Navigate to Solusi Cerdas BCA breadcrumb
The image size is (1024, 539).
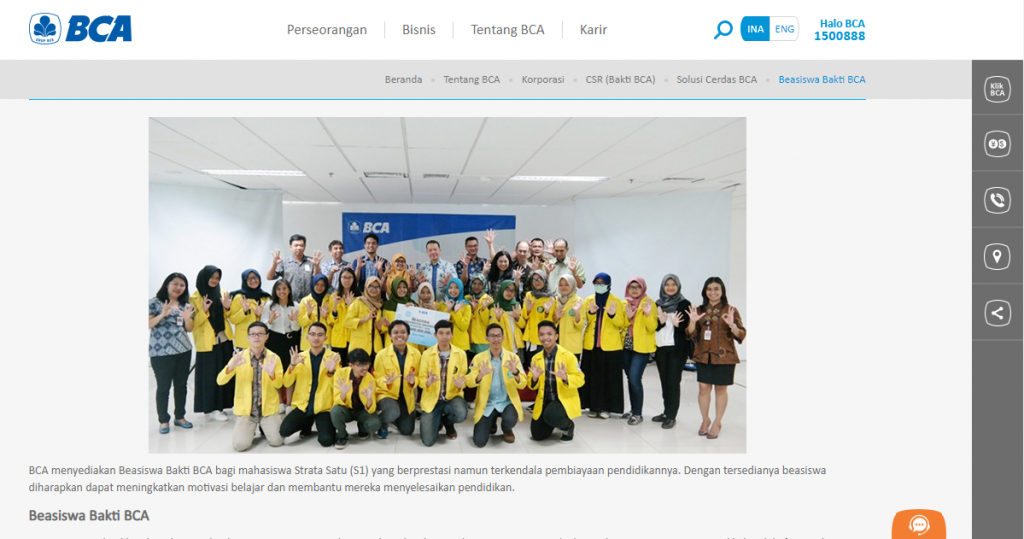(x=716, y=79)
